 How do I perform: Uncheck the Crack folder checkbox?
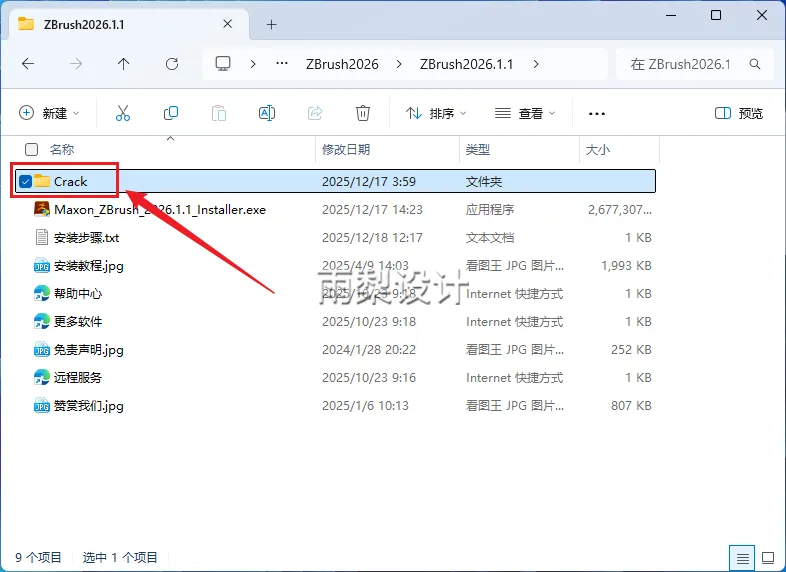(26, 181)
